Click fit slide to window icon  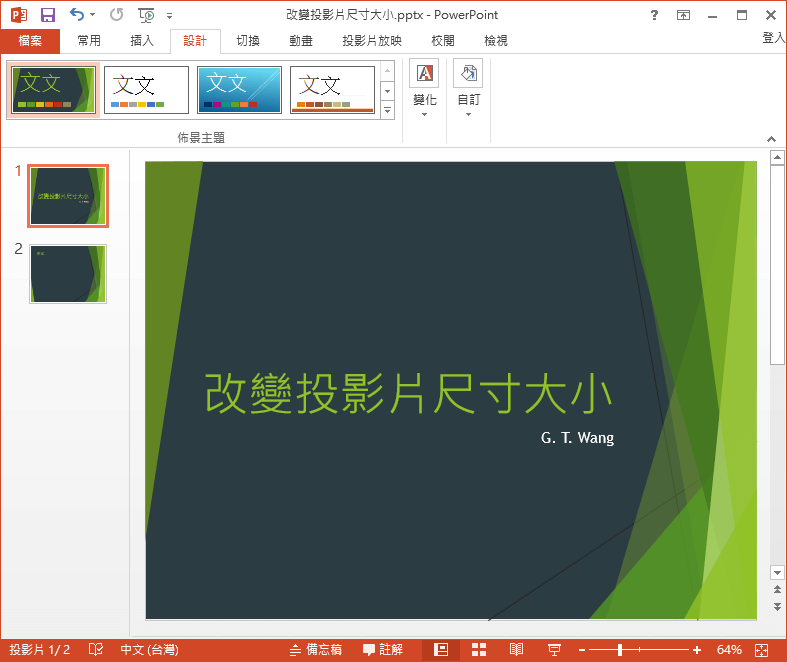click(762, 650)
